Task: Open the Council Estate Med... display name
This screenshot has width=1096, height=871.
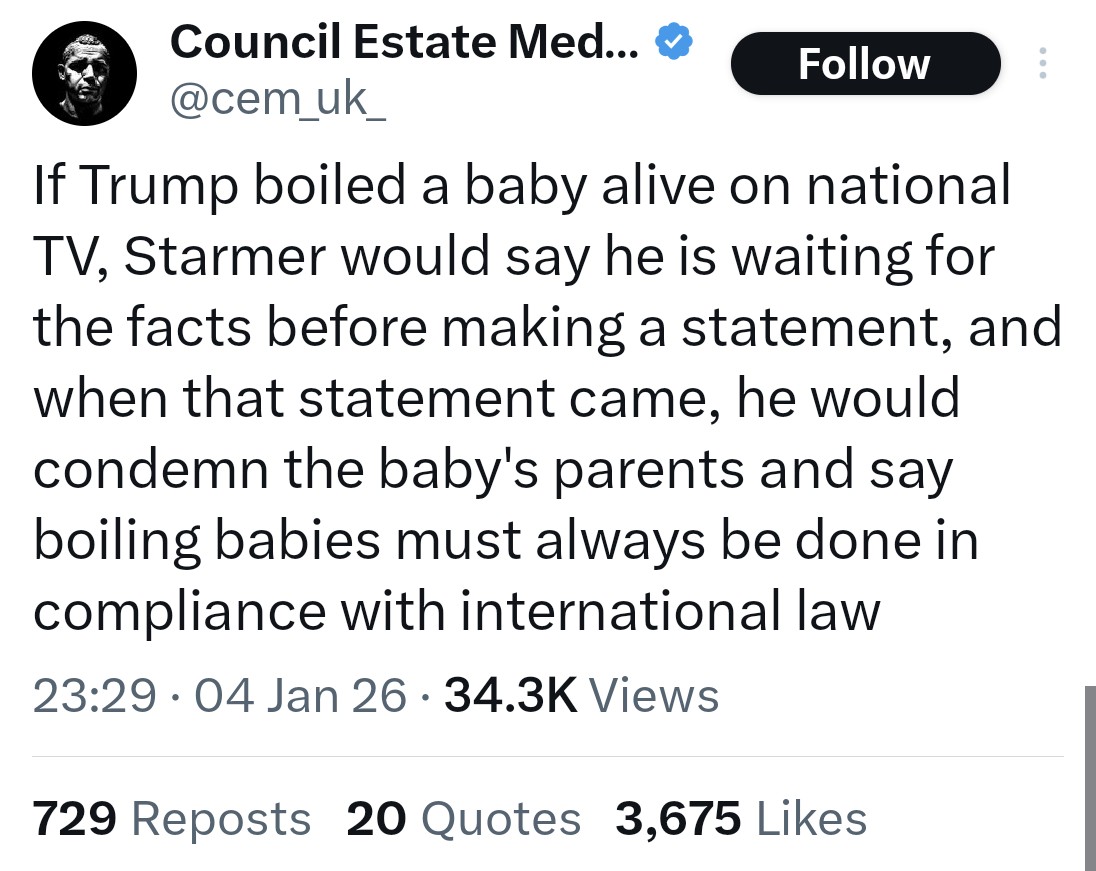Action: (404, 42)
